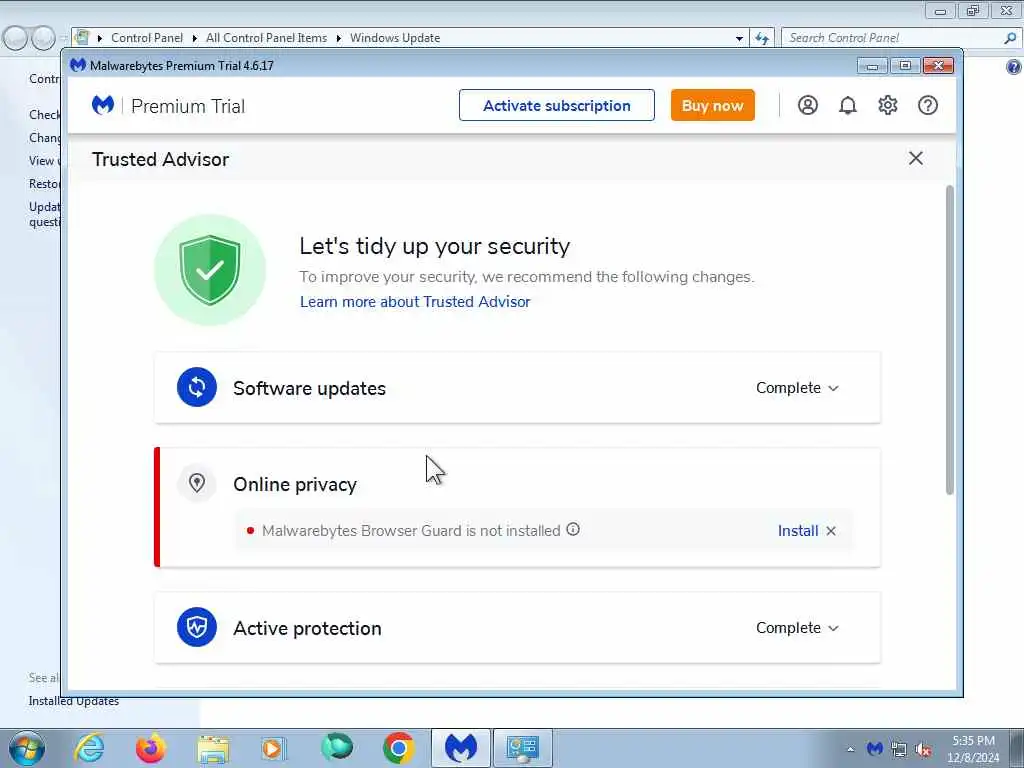Click the Activate subscription button
Screen dimensions: 1024x768
coord(556,105)
